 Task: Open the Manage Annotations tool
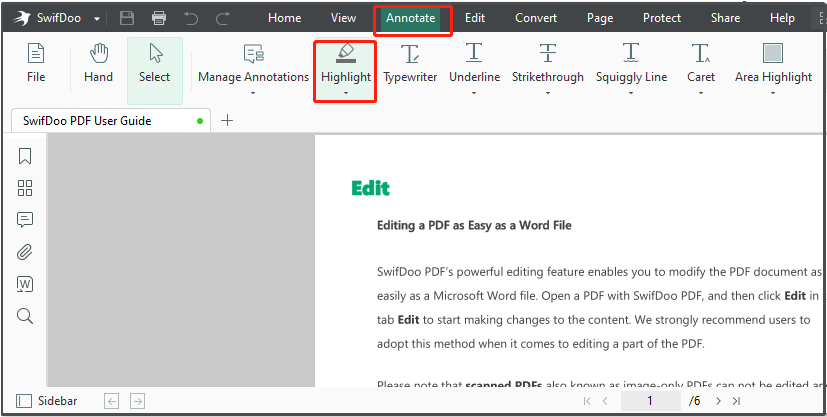click(x=254, y=64)
